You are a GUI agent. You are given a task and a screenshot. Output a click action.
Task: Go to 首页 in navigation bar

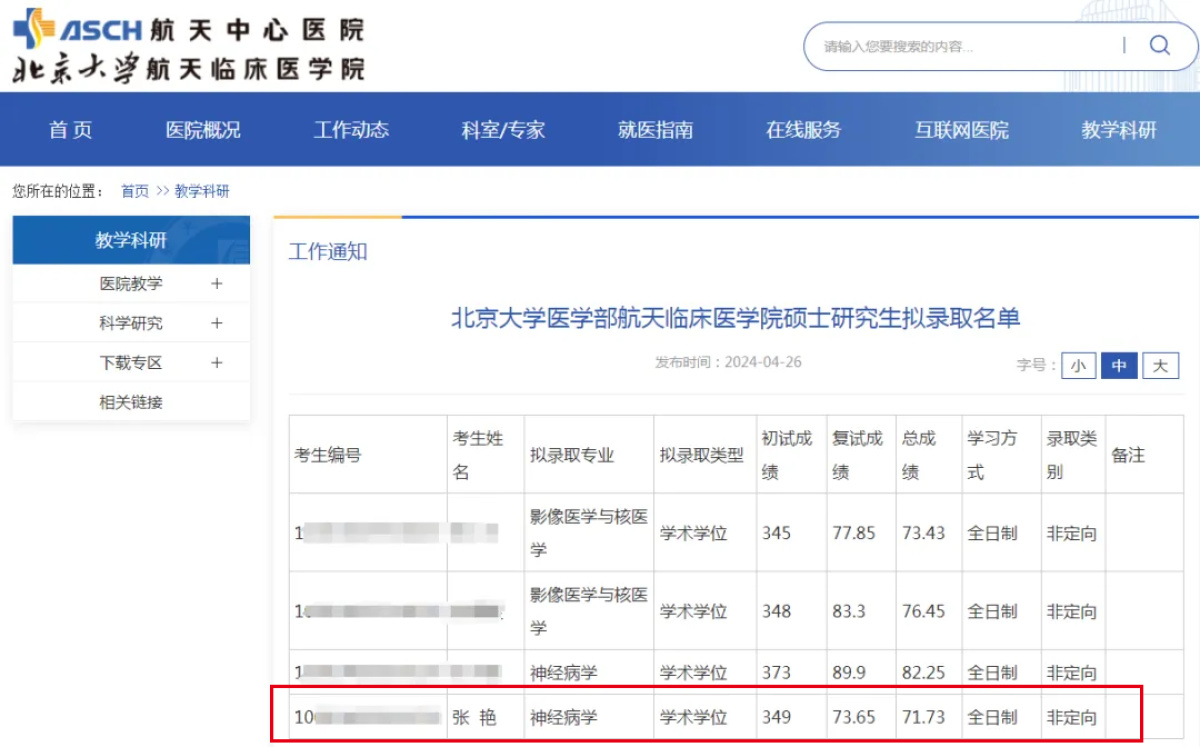point(71,130)
